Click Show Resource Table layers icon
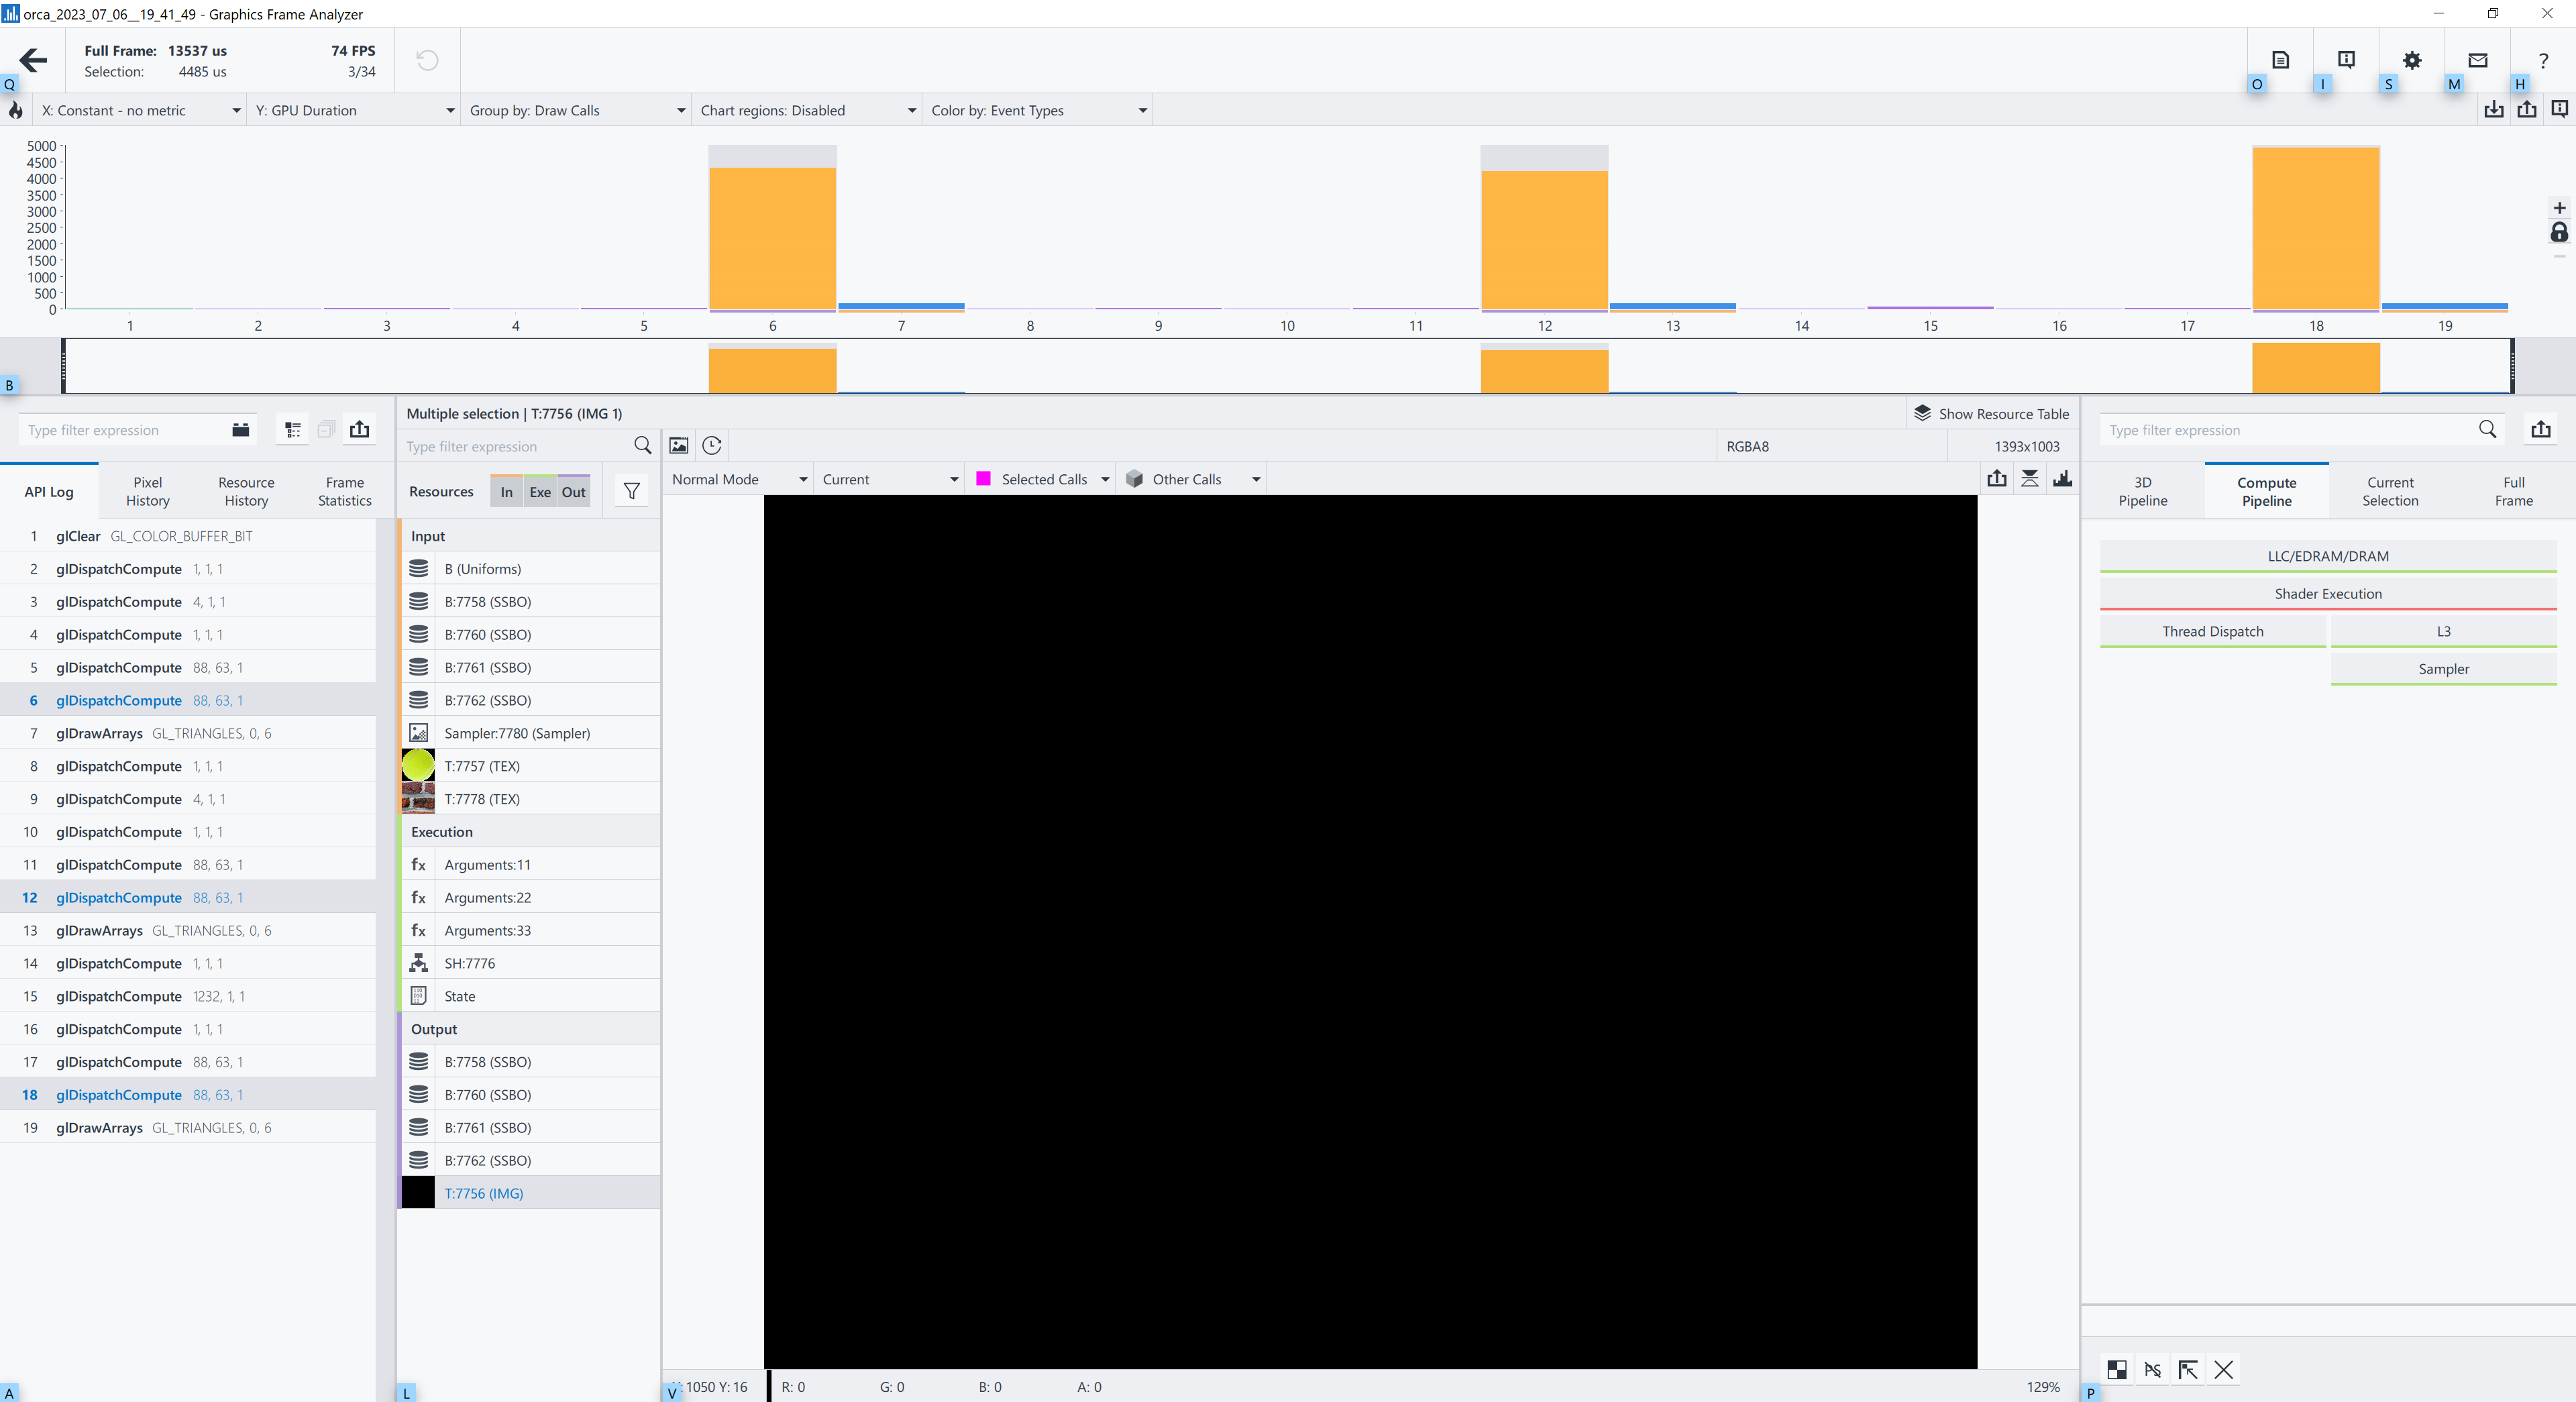This screenshot has width=2576, height=1402. point(1922,413)
